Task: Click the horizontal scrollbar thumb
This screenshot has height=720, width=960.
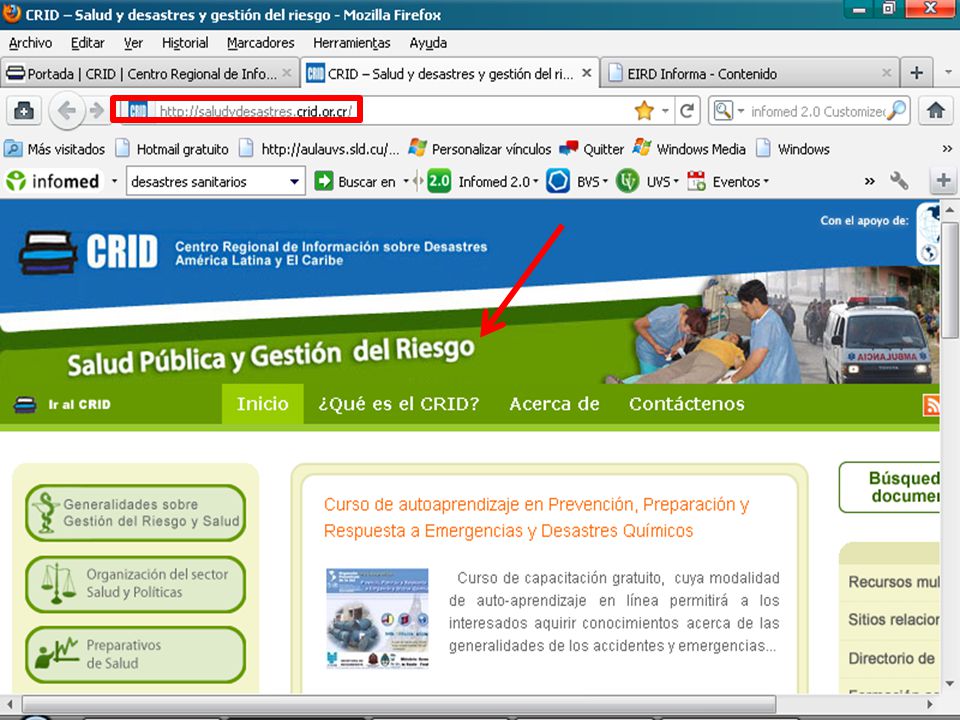Action: pos(399,703)
